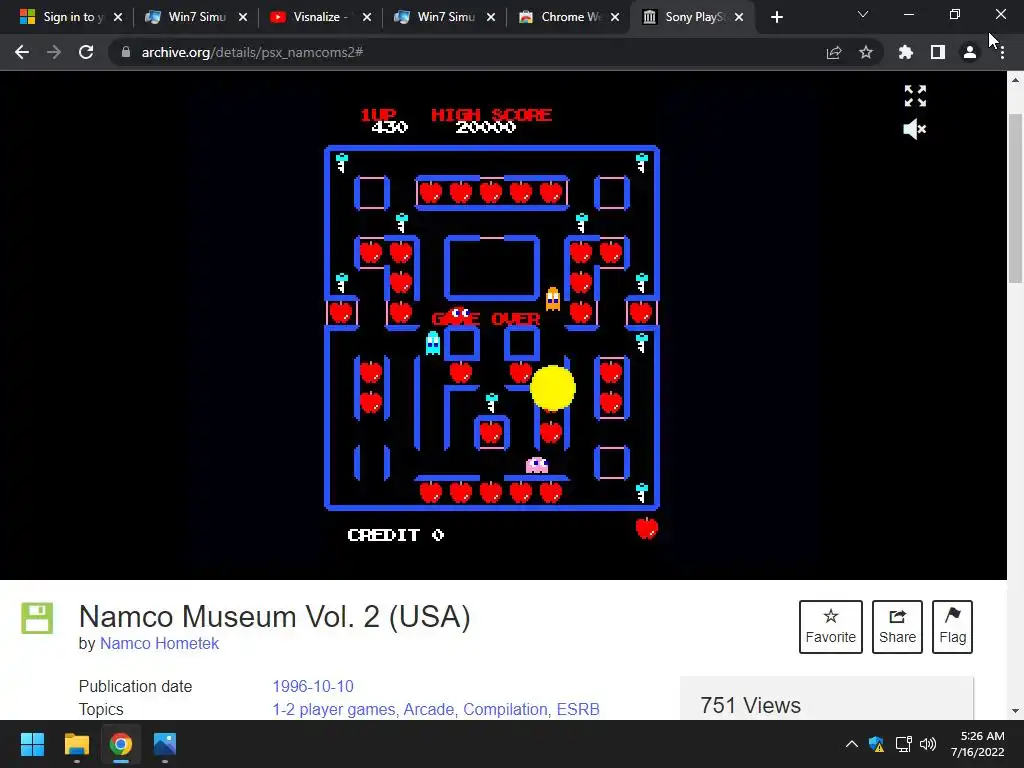This screenshot has height=768, width=1024.
Task: Add Namco Museum to Favorites
Action: coord(831,626)
